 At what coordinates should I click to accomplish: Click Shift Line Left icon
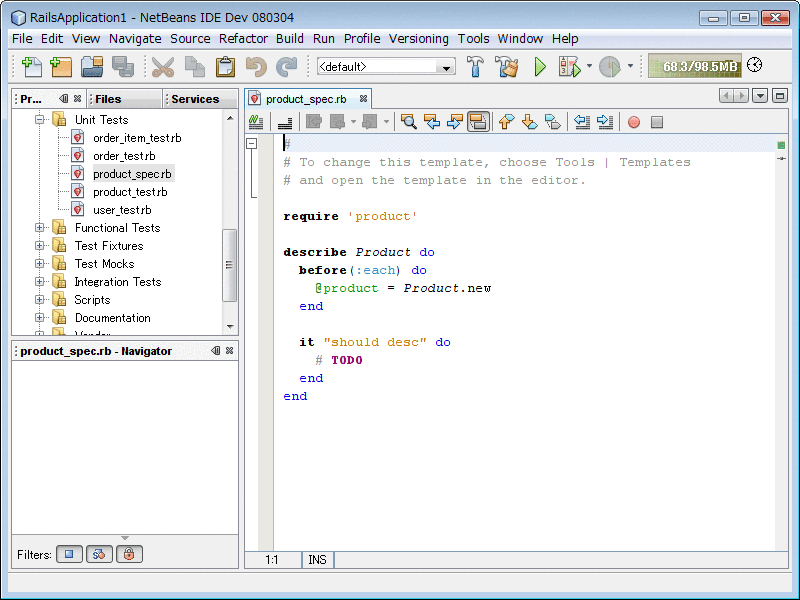582,122
